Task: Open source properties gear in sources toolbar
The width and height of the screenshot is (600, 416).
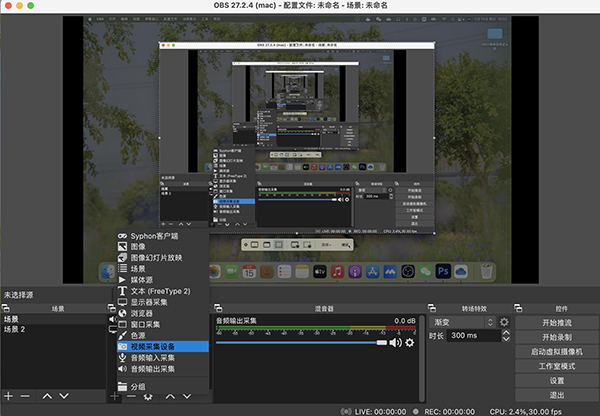Action: (x=148, y=396)
